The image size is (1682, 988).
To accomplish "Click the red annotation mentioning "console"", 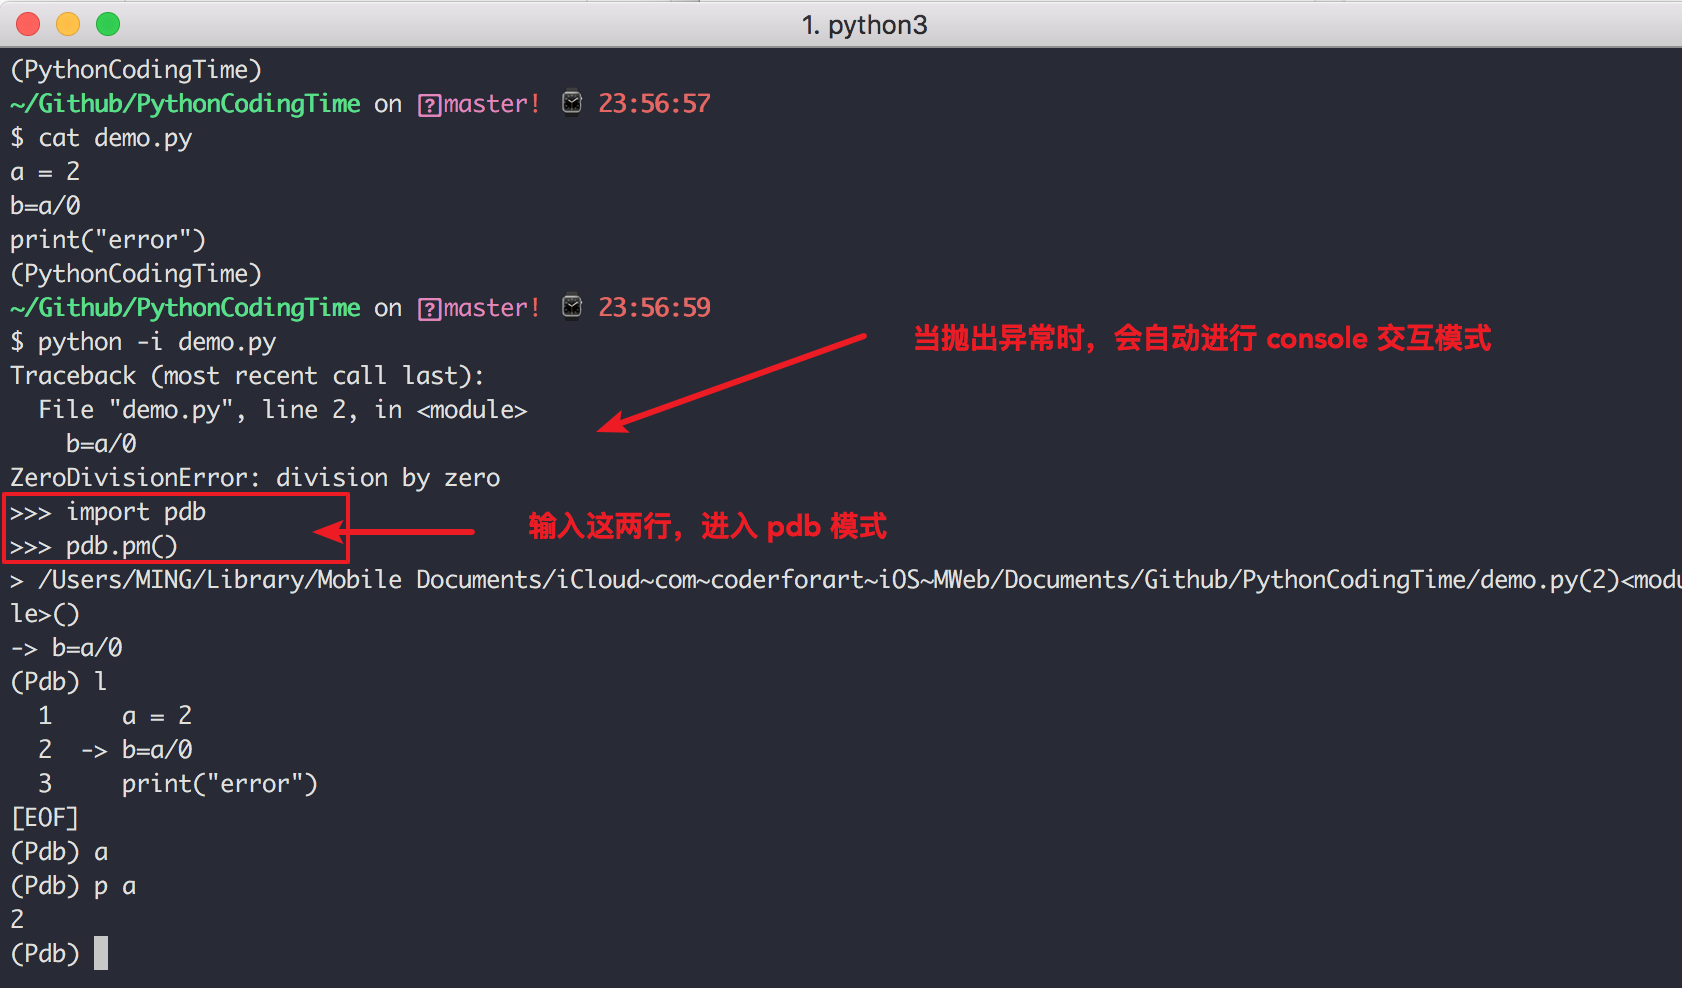I will (x=1202, y=339).
